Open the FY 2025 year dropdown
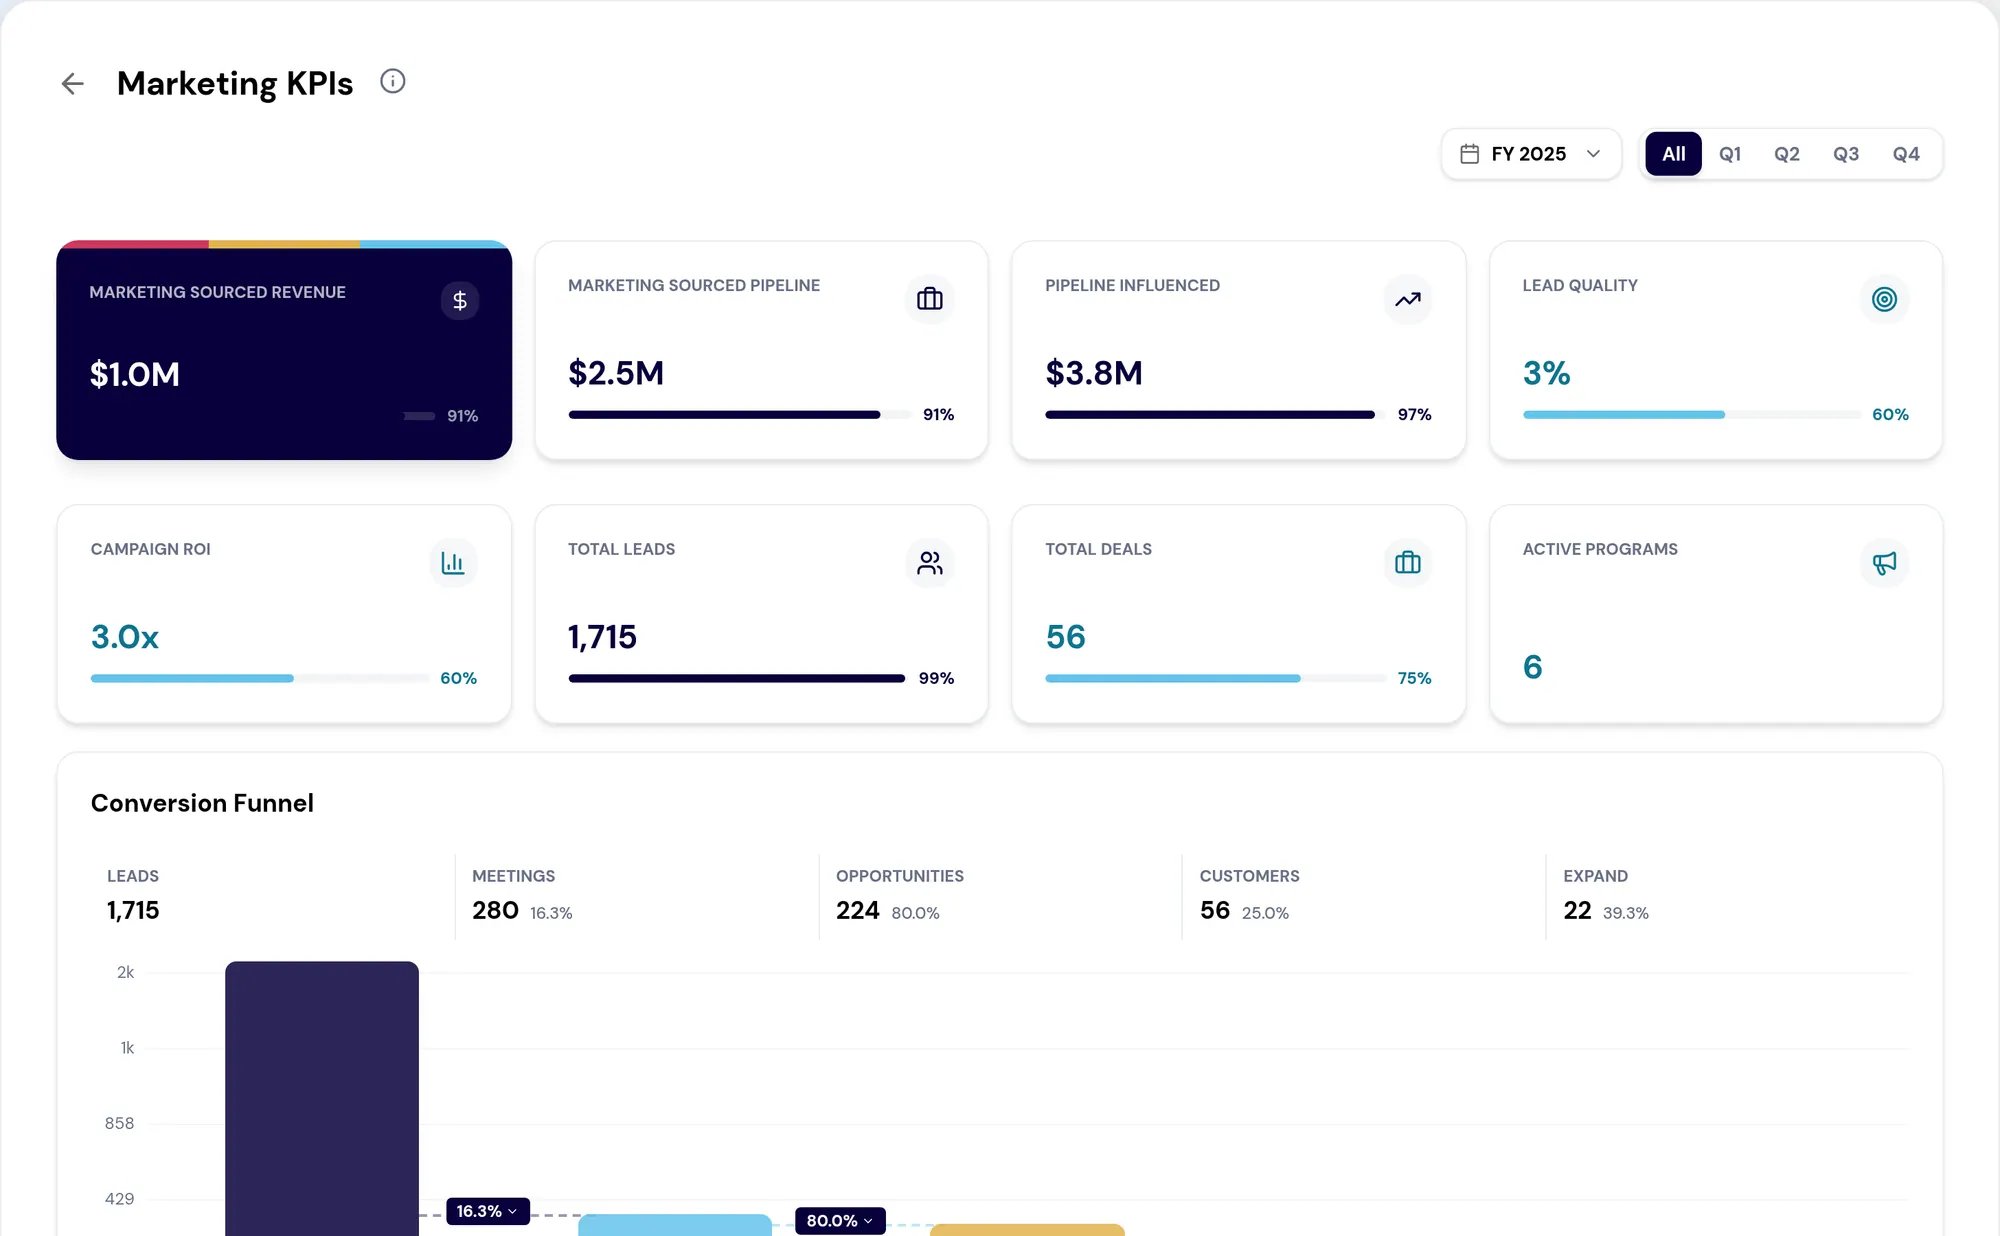Screen dimensions: 2000x1236 point(1531,154)
